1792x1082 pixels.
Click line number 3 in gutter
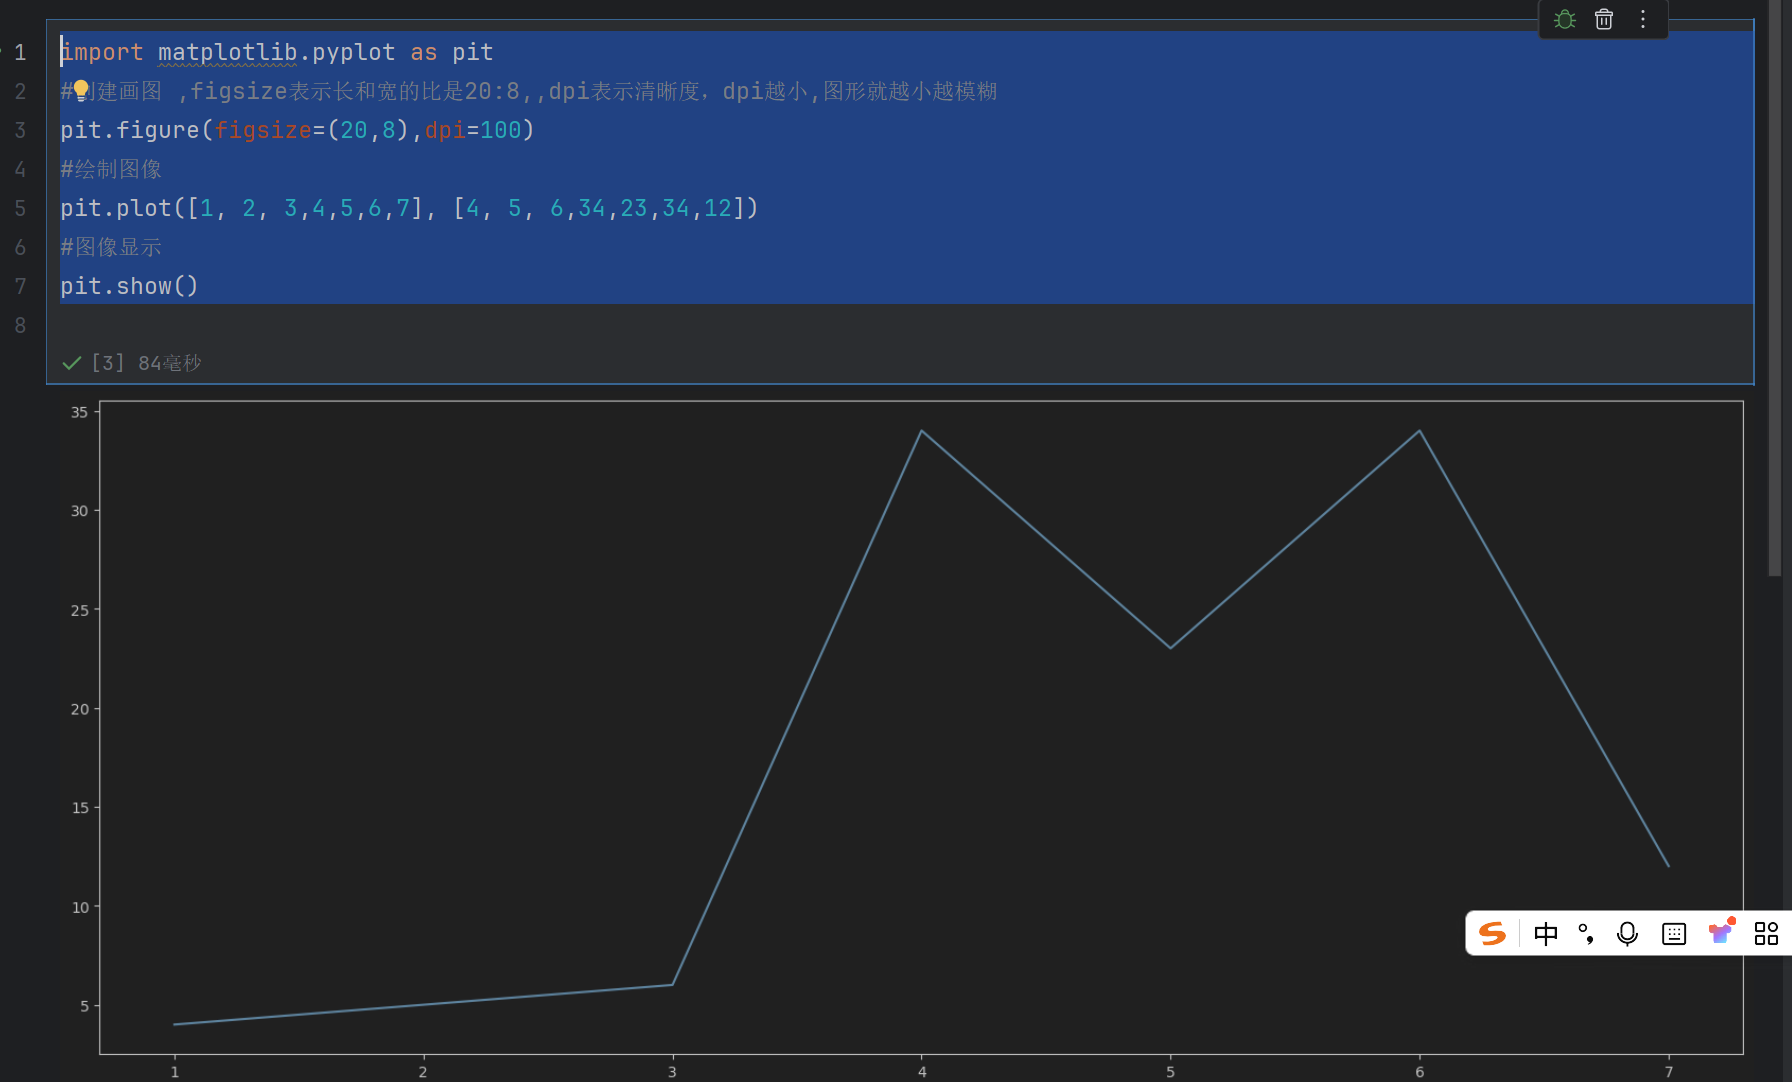[20, 130]
